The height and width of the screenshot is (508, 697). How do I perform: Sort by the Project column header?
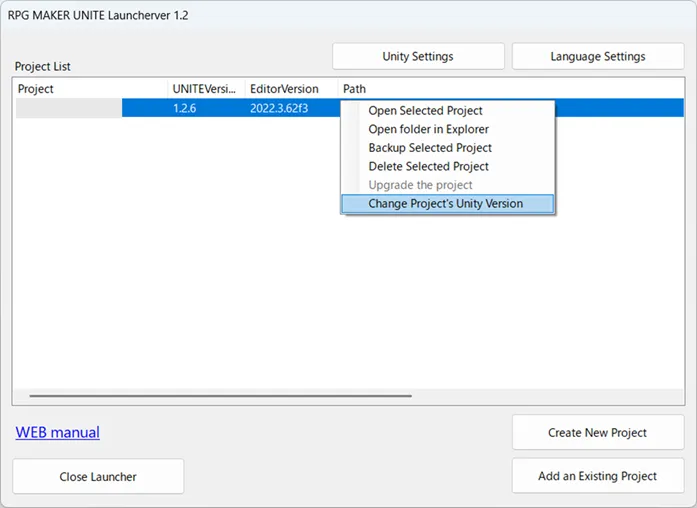tap(90, 89)
